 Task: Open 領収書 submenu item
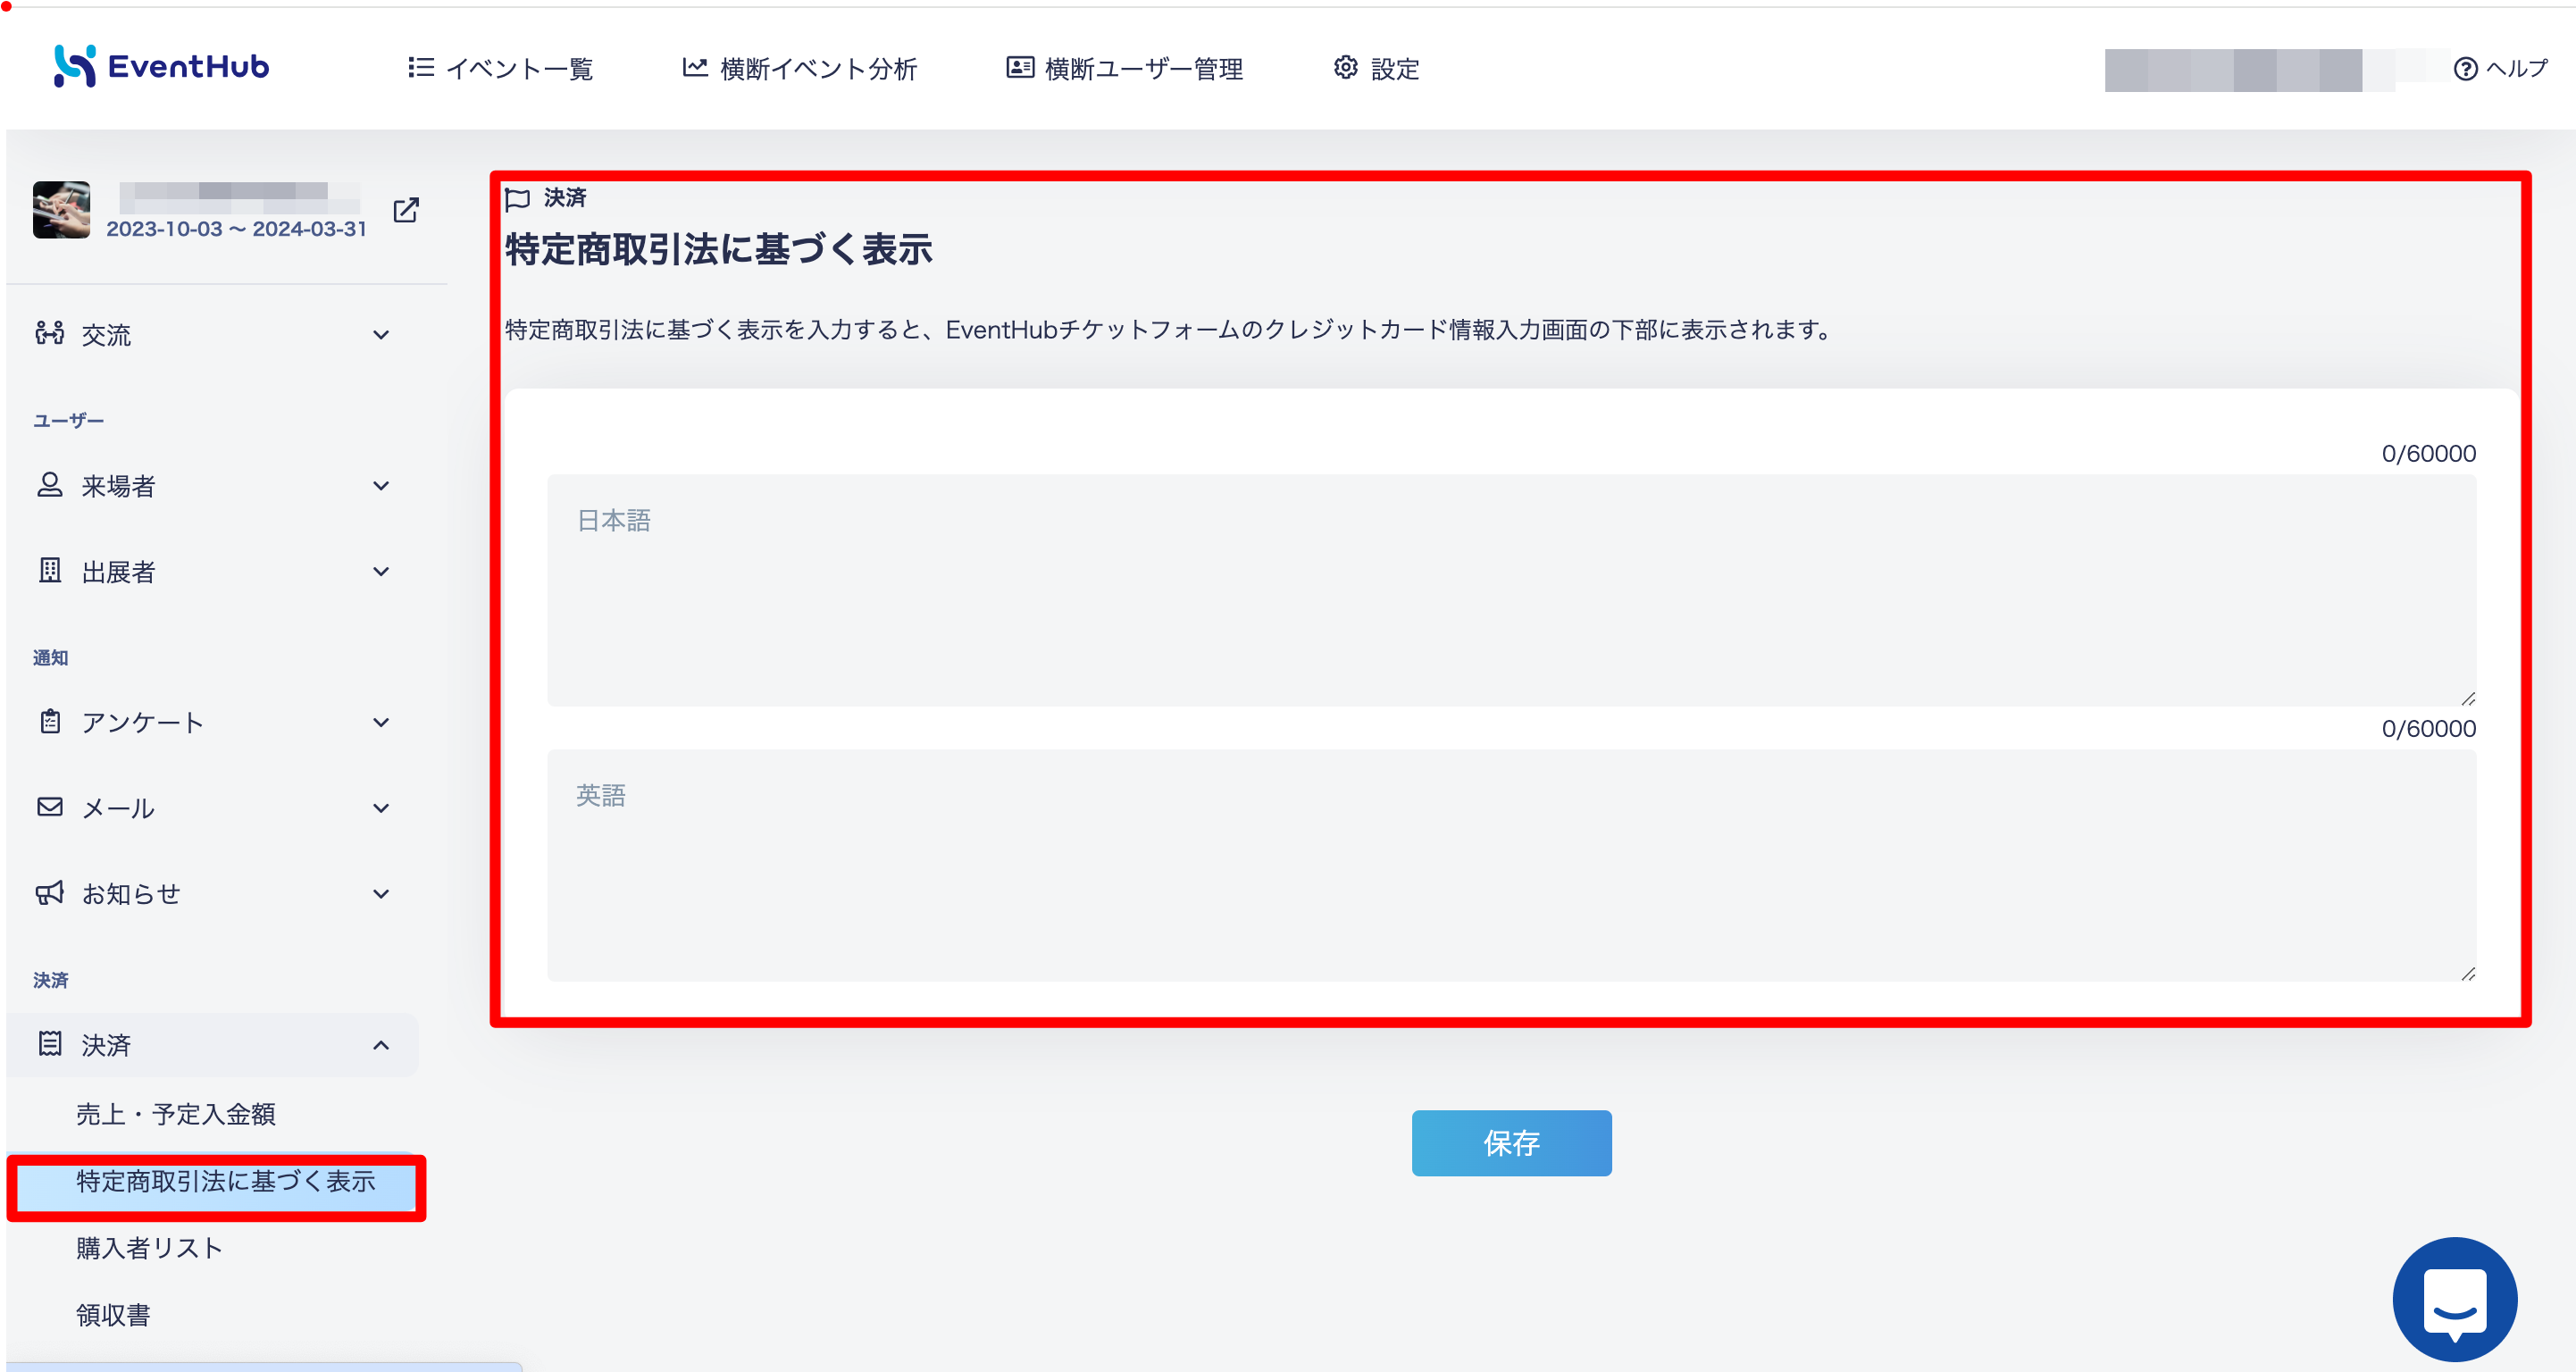pyautogui.click(x=113, y=1314)
